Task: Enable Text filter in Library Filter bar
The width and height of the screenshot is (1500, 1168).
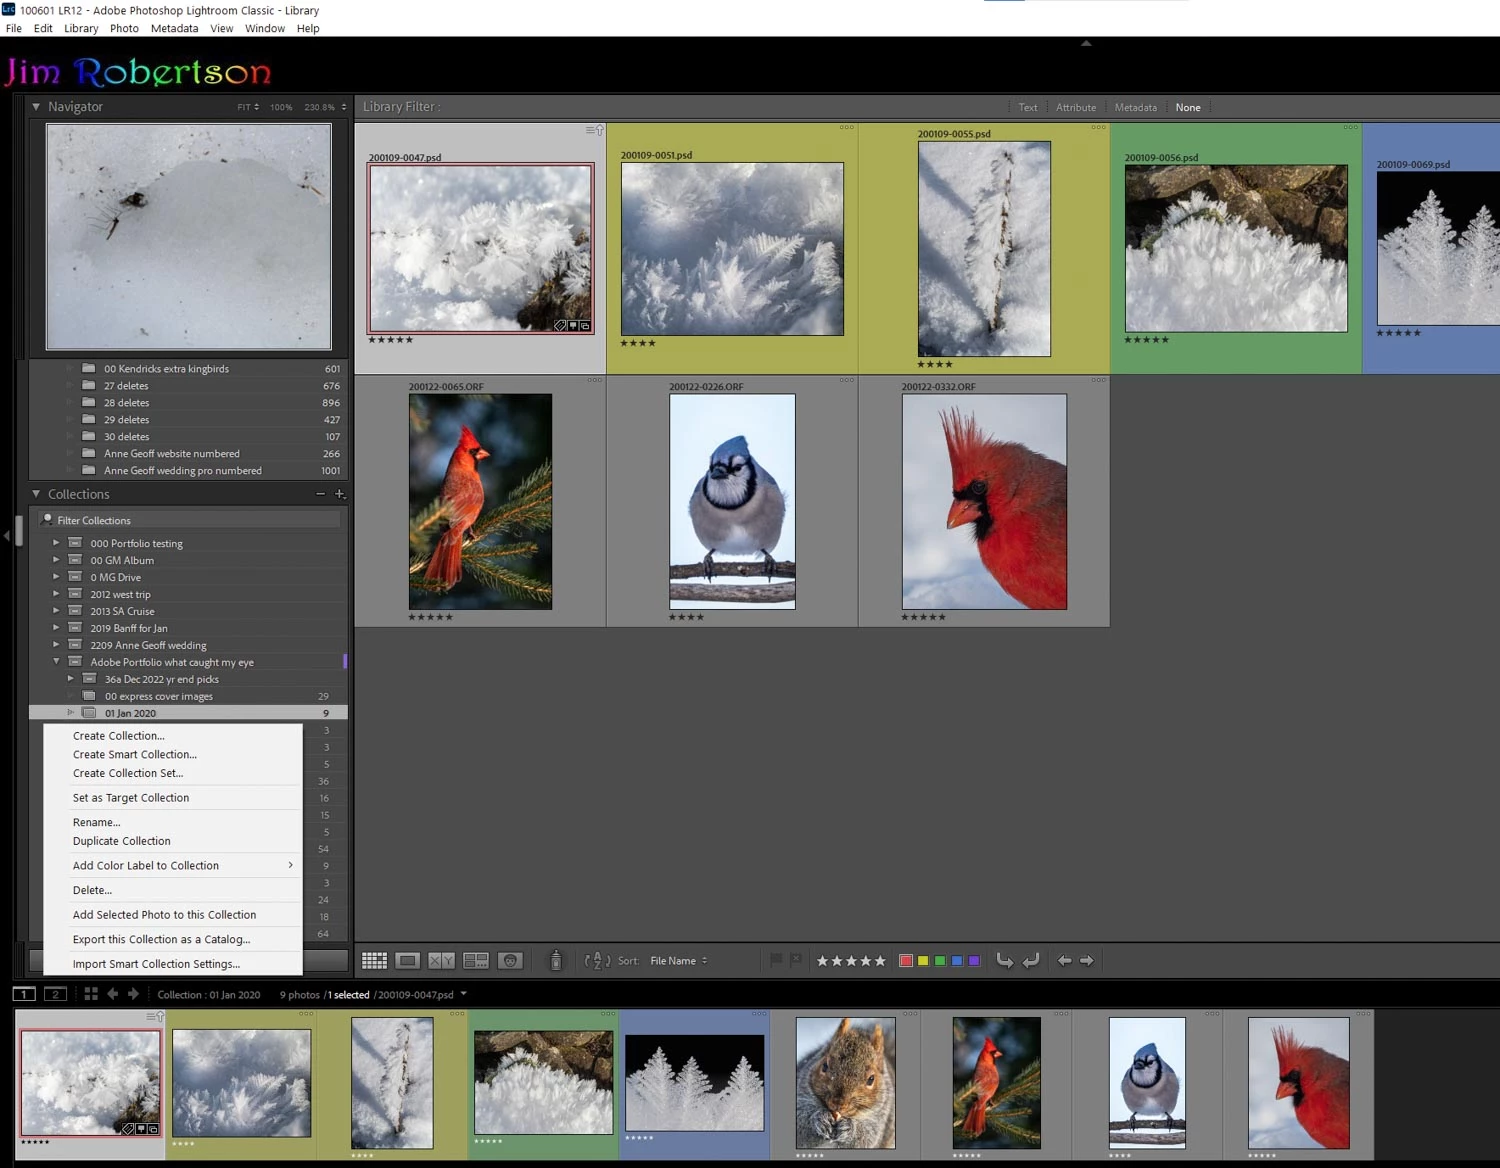Action: coord(1027,108)
